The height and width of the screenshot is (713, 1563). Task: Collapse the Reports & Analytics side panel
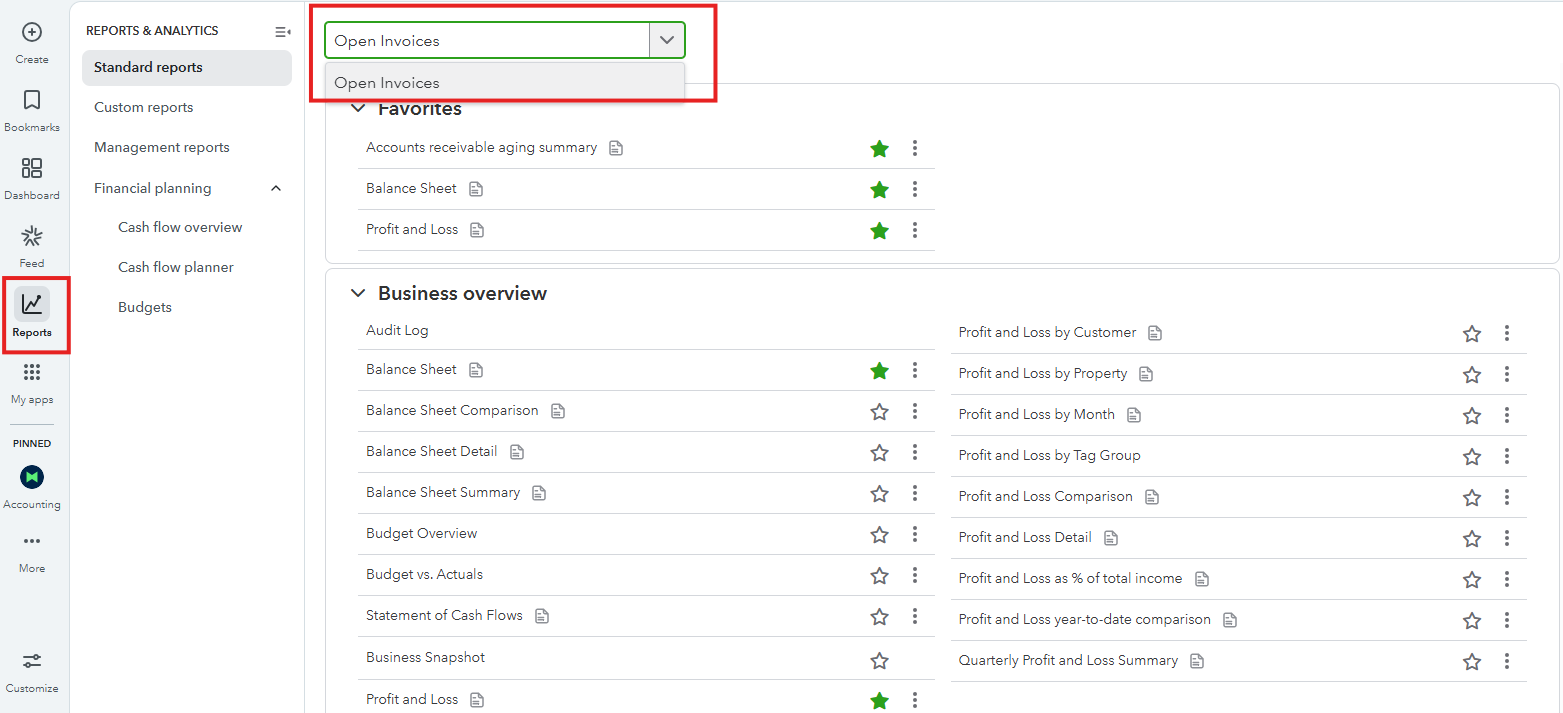click(x=282, y=32)
